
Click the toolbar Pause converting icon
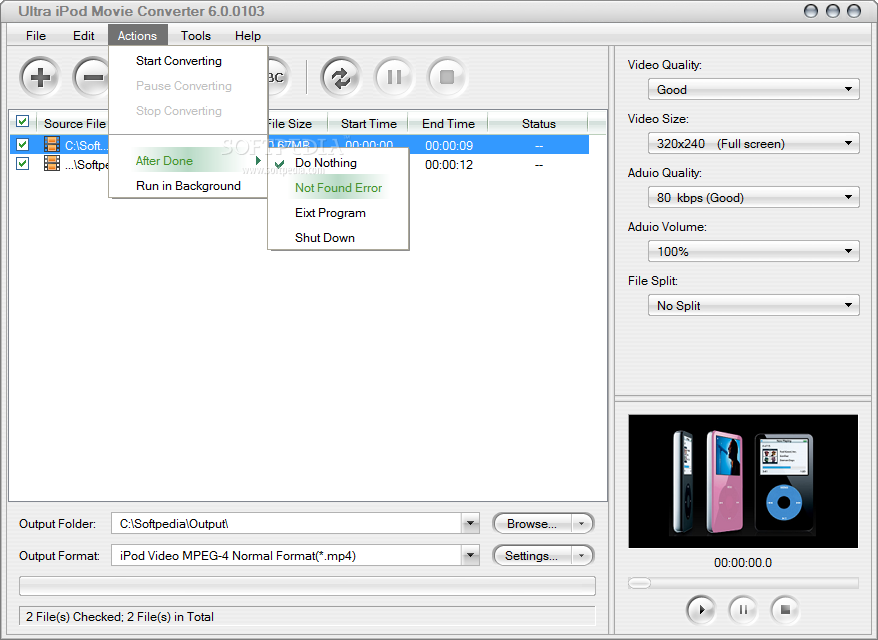point(394,77)
